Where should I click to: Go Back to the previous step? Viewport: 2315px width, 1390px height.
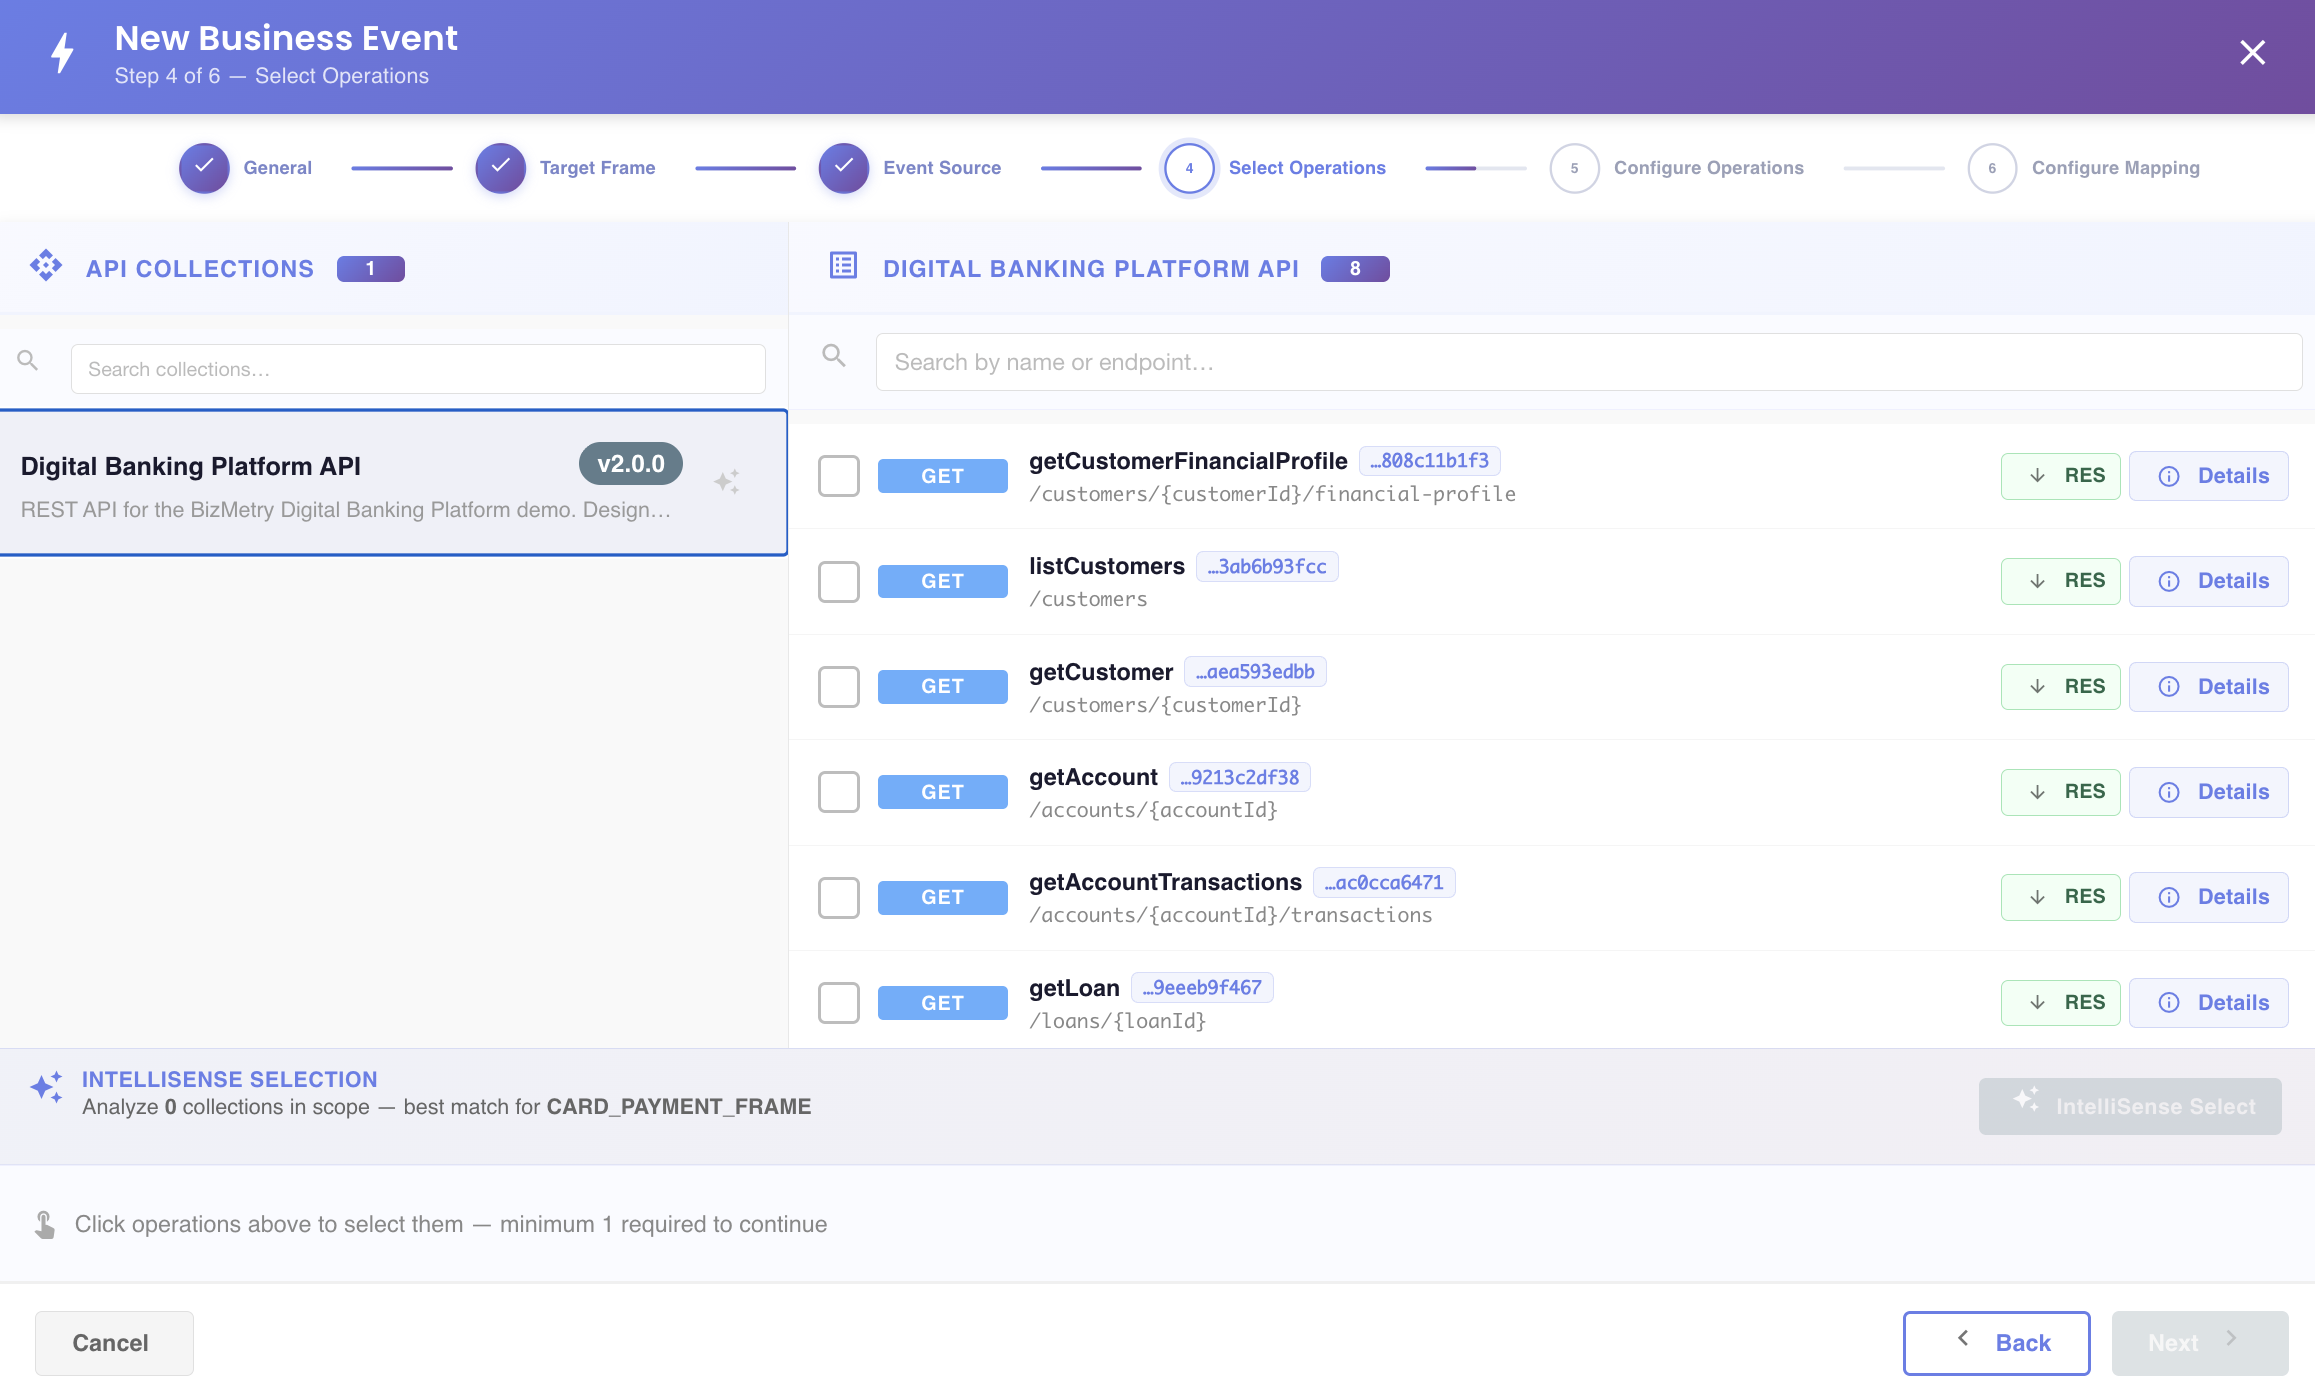click(1996, 1343)
